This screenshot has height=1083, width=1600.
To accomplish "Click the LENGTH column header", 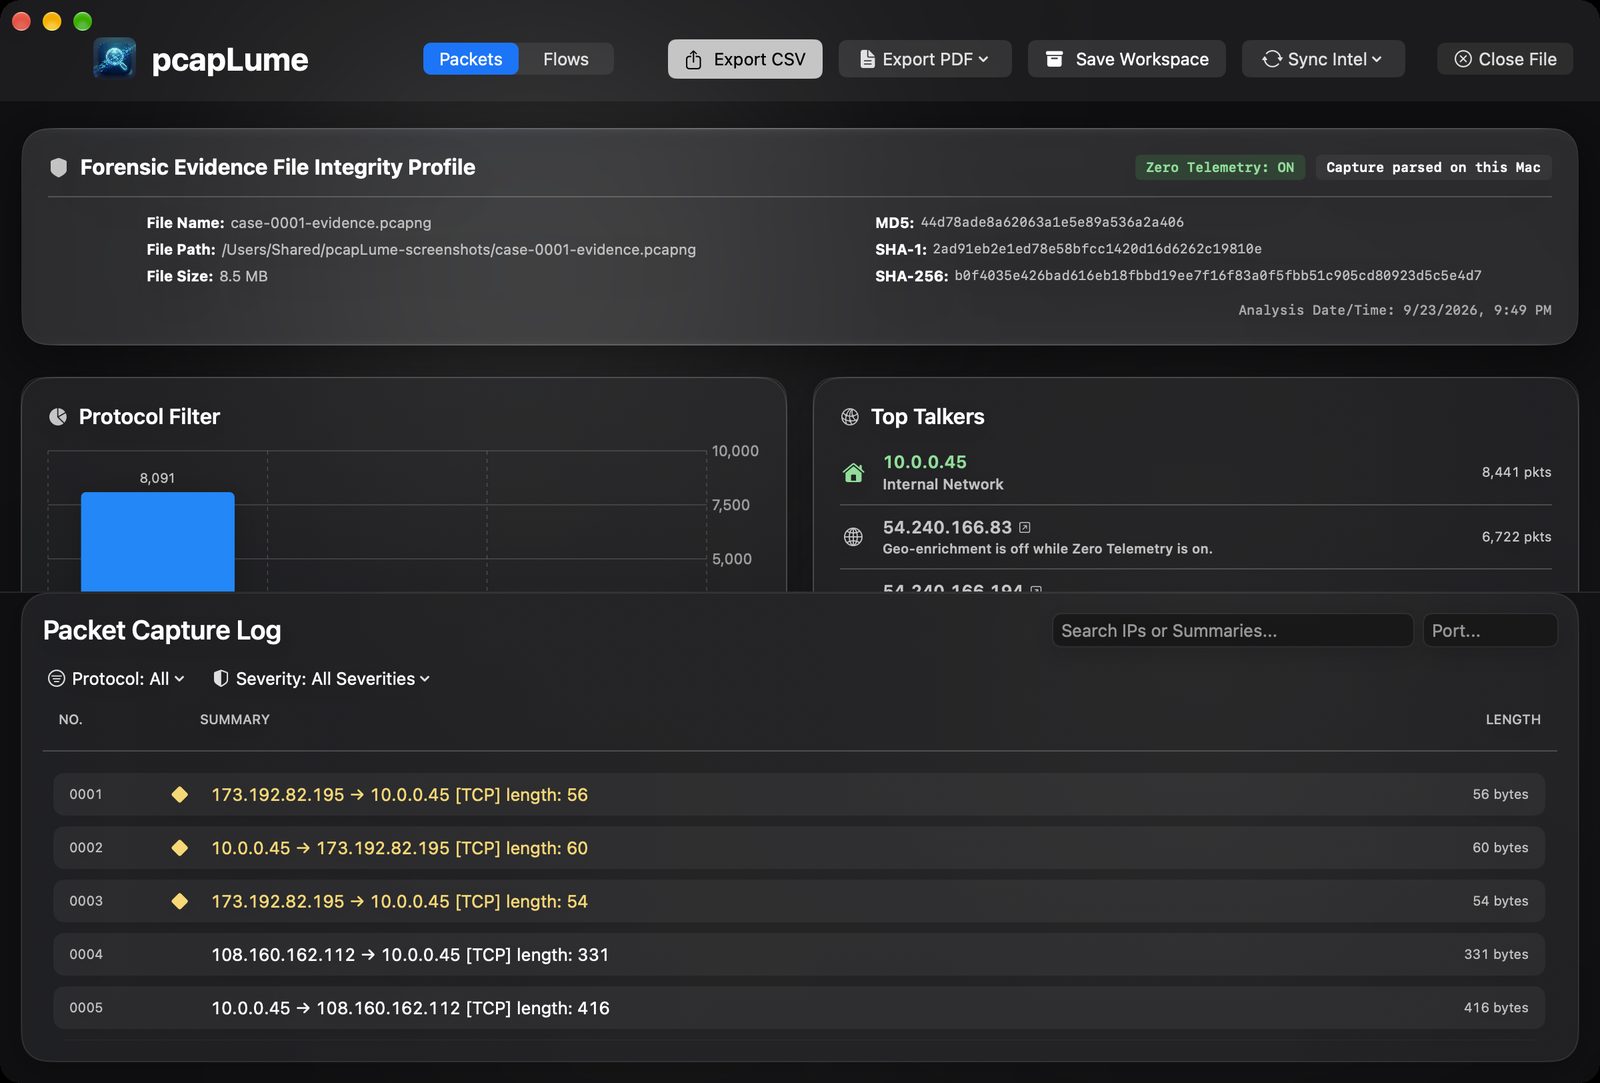I will click(1513, 720).
